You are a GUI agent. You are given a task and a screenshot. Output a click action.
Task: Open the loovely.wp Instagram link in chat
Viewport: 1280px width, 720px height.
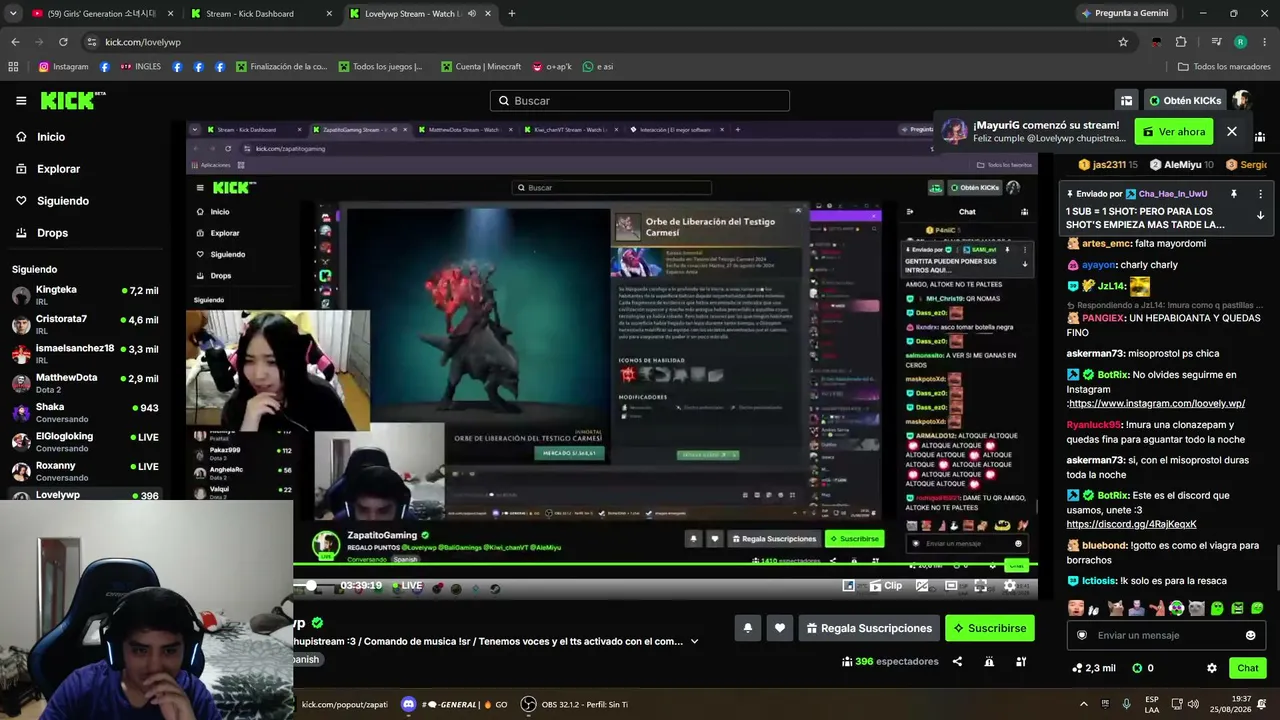(x=1156, y=404)
